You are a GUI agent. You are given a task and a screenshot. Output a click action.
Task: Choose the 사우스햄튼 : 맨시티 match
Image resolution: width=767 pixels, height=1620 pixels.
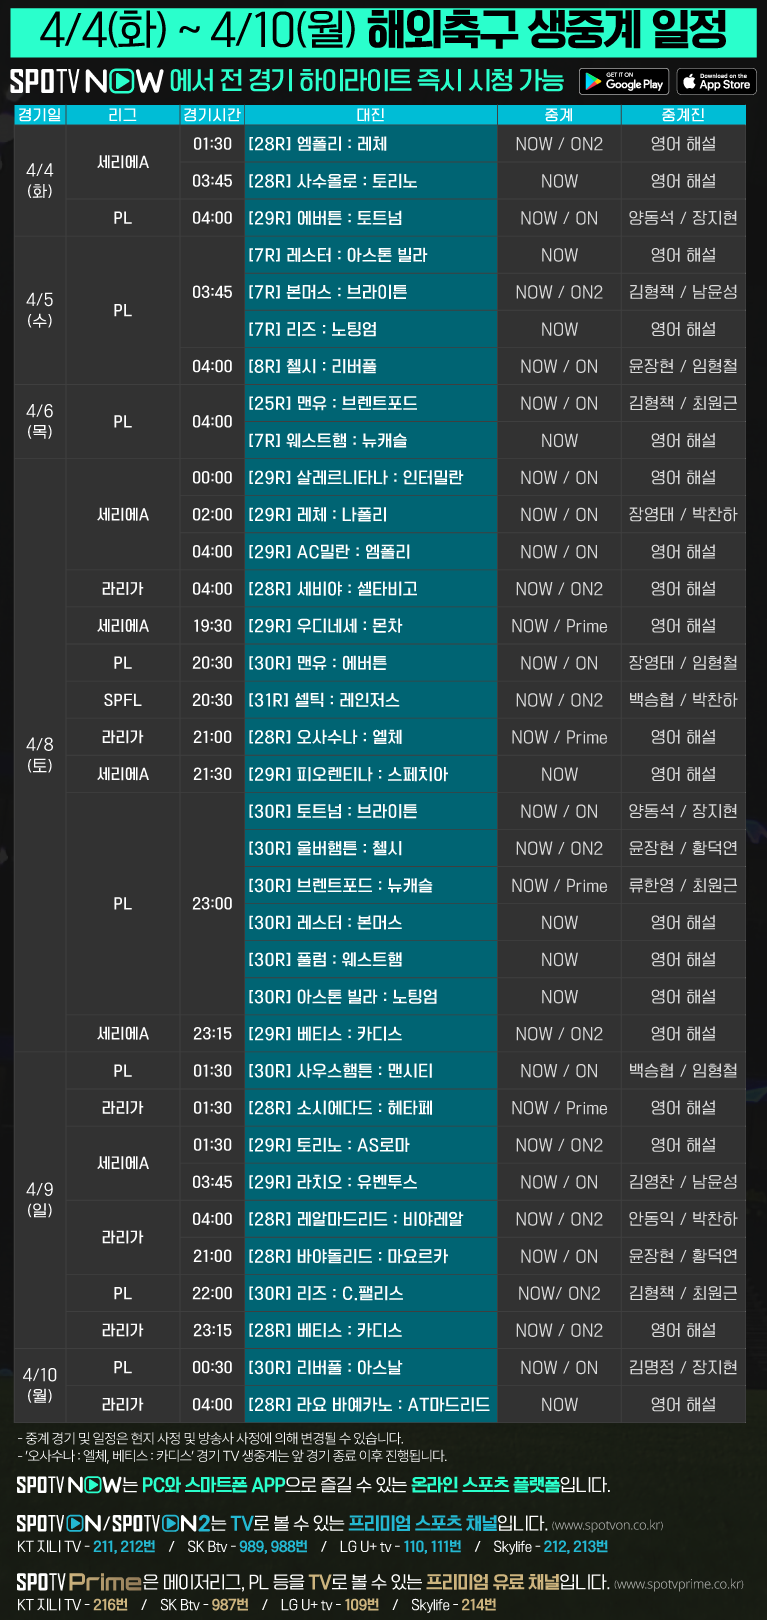(x=370, y=1071)
